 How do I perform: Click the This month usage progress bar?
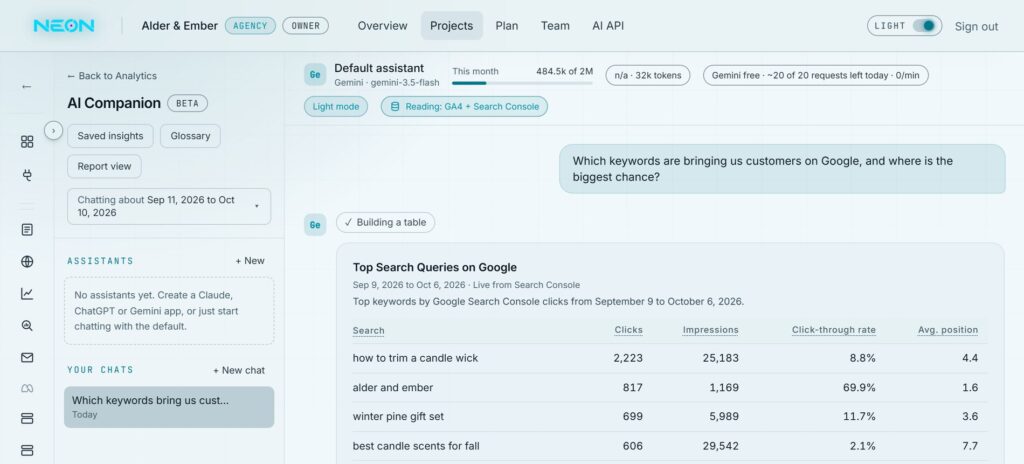tap(522, 83)
